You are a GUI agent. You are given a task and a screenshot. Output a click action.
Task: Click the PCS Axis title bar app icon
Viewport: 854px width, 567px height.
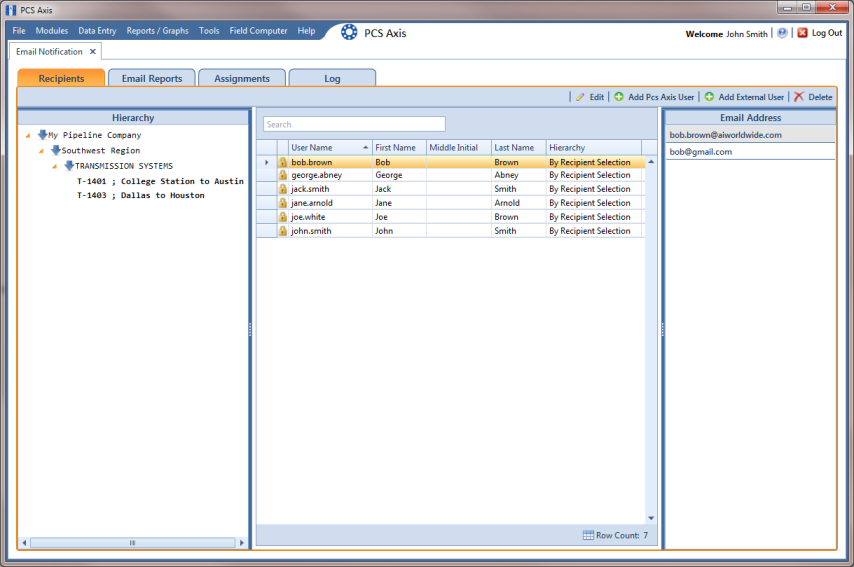click(x=10, y=10)
